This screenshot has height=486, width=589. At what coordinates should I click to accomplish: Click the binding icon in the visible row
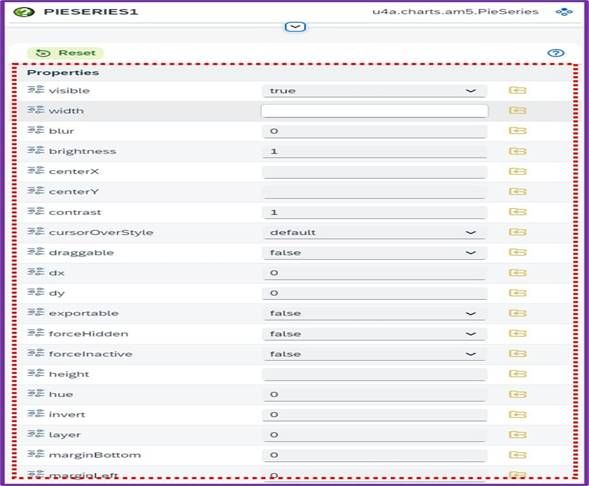(x=517, y=90)
